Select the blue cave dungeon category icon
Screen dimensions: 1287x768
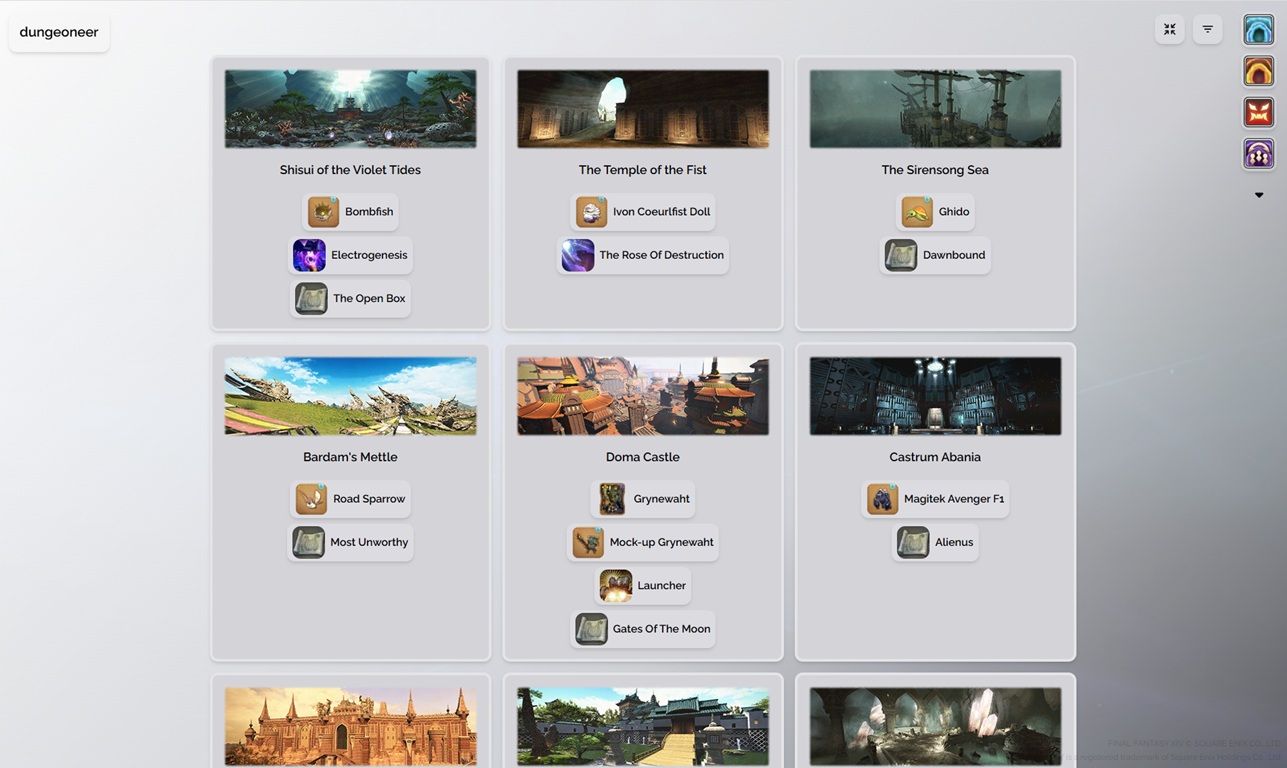1258,30
